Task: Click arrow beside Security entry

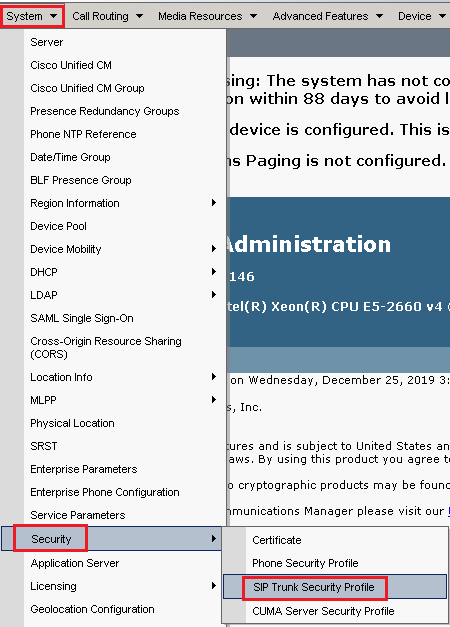Action: point(214,539)
